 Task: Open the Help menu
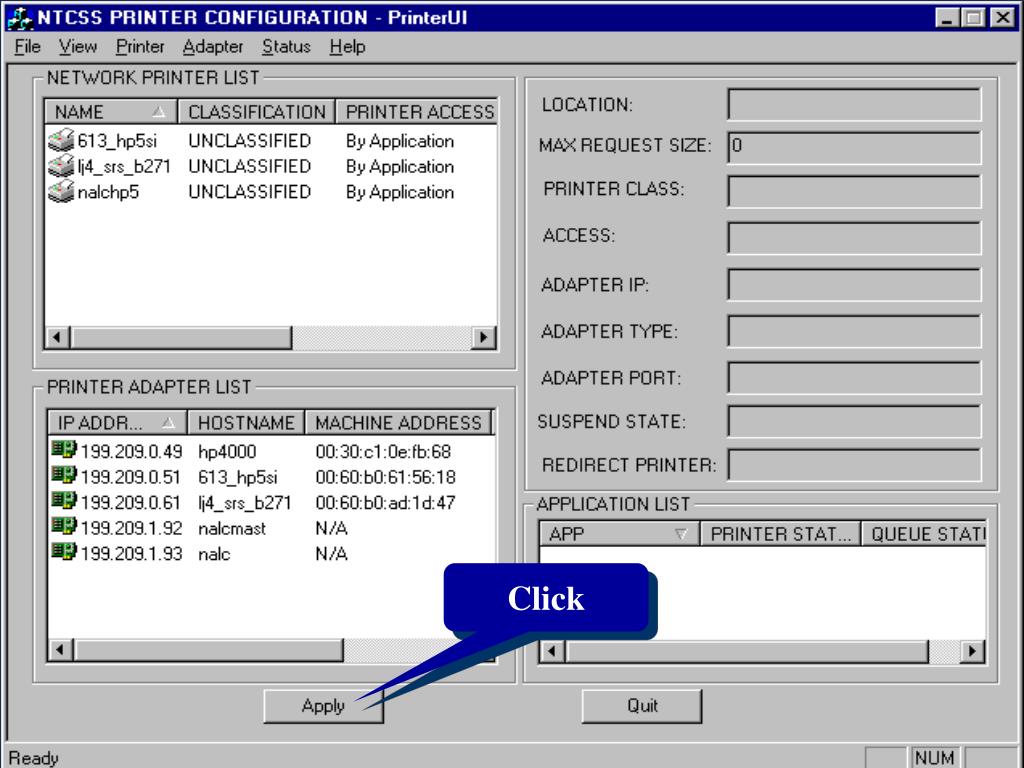347,47
